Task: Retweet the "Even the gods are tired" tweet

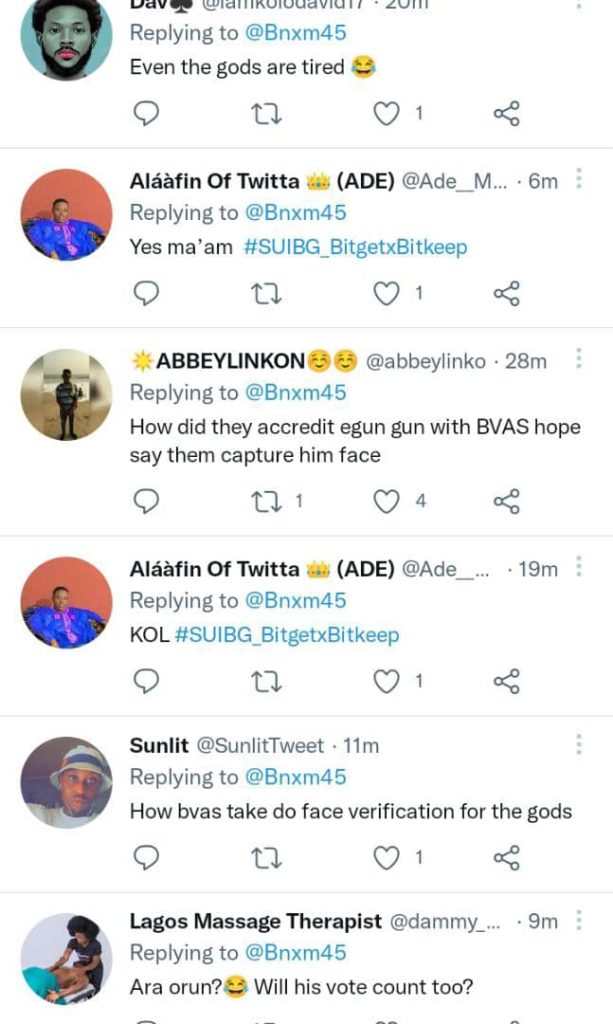Action: pos(266,114)
